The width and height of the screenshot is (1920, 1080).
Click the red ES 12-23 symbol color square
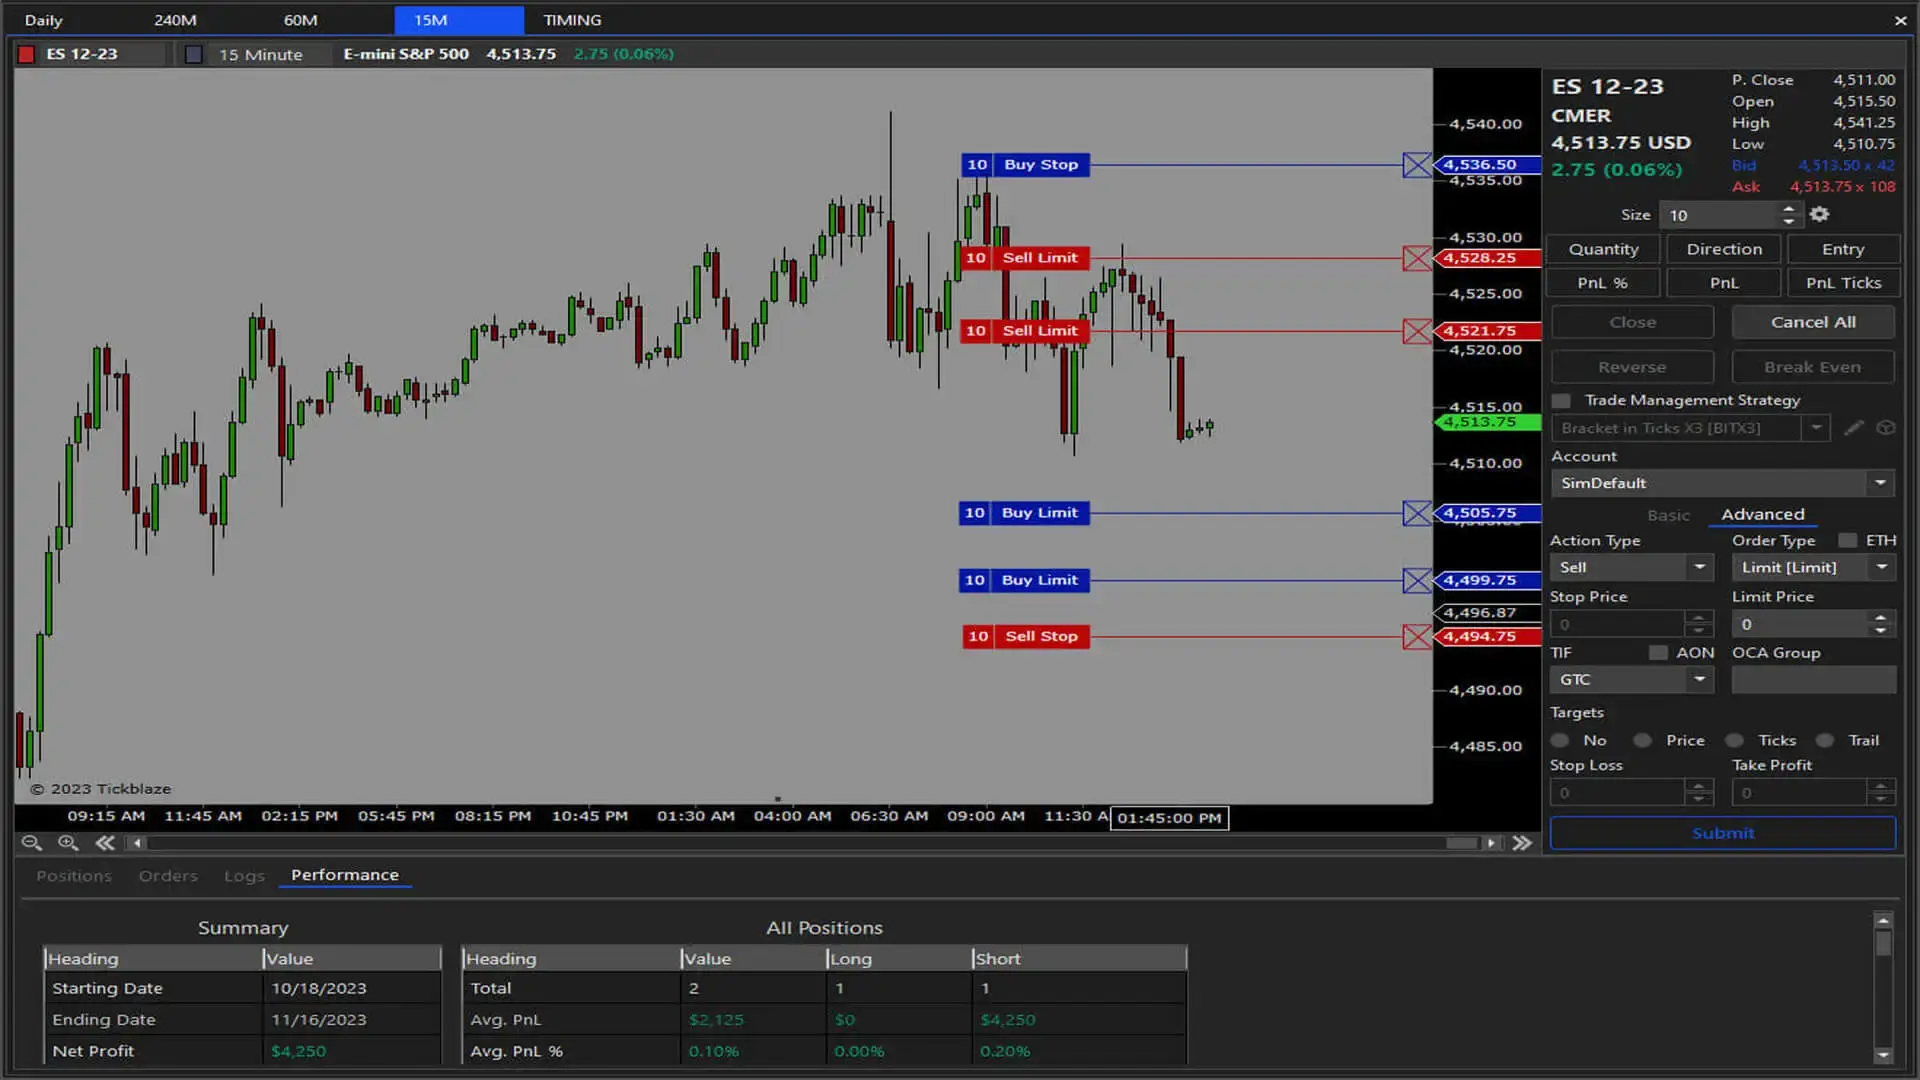coord(27,54)
